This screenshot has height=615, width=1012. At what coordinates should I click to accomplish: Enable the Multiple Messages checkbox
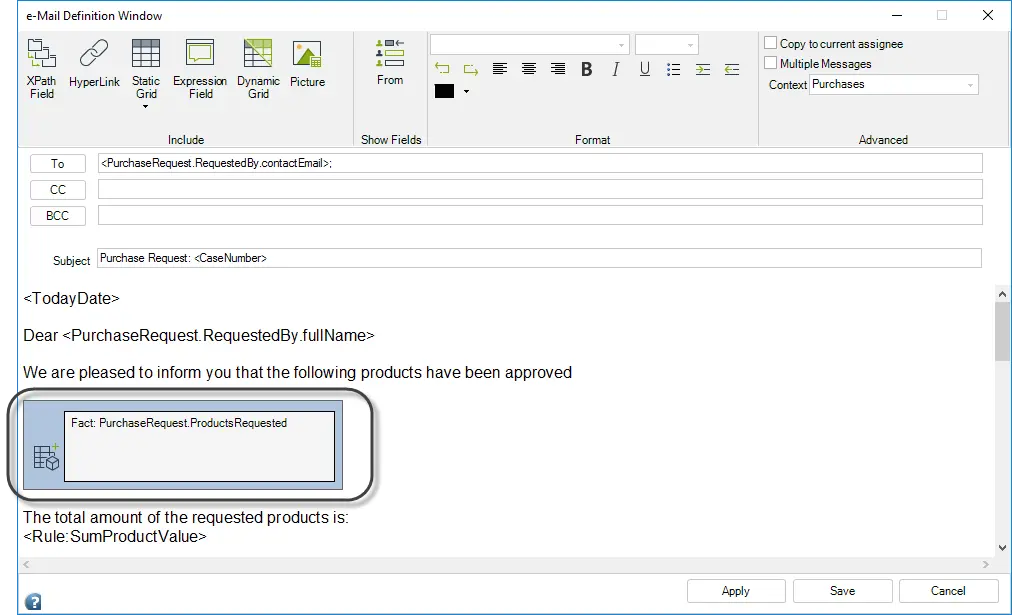[770, 63]
